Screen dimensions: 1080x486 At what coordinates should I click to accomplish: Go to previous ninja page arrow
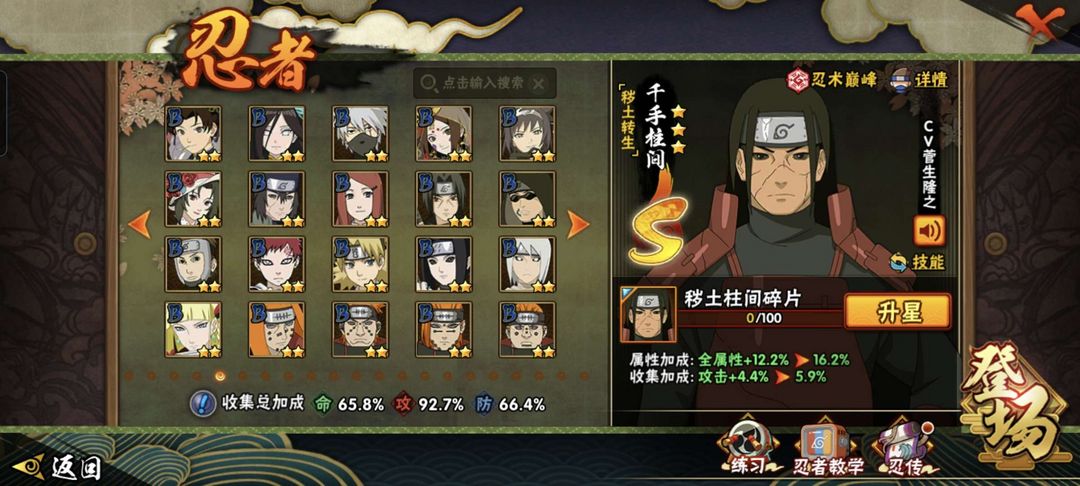point(139,224)
